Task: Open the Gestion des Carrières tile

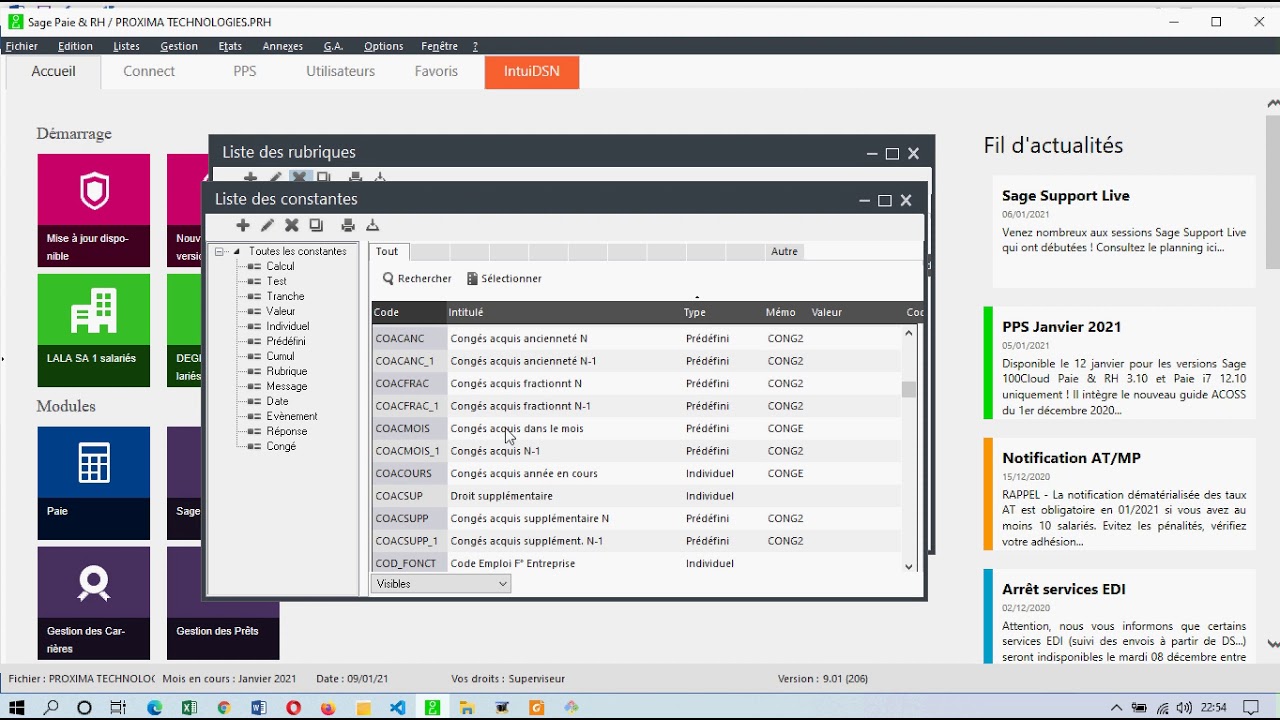Action: pos(94,603)
